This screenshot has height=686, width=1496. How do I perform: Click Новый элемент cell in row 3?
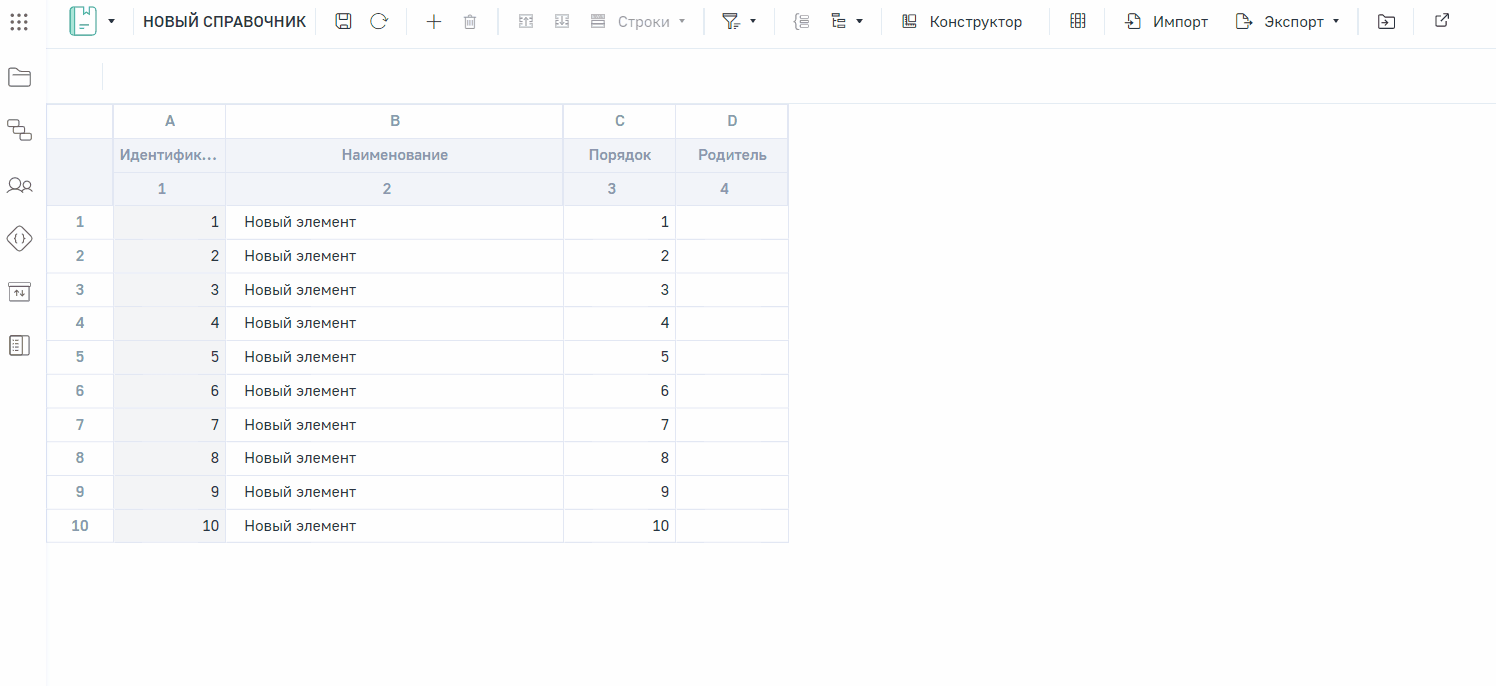click(395, 290)
